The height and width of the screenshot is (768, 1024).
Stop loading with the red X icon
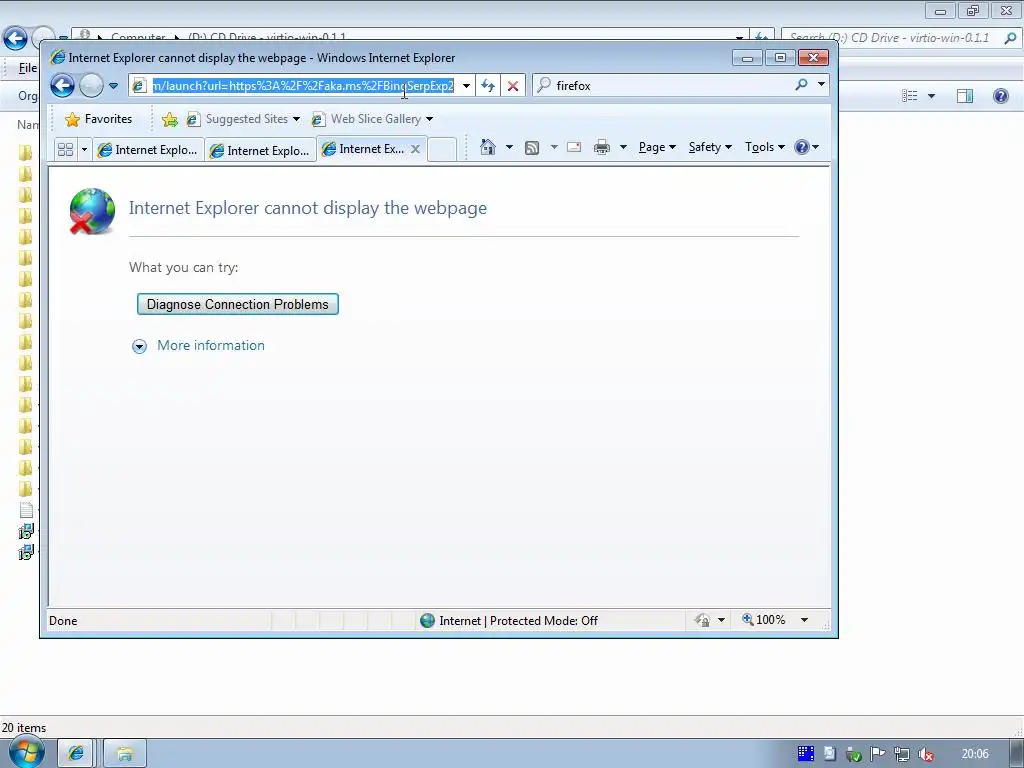[513, 86]
